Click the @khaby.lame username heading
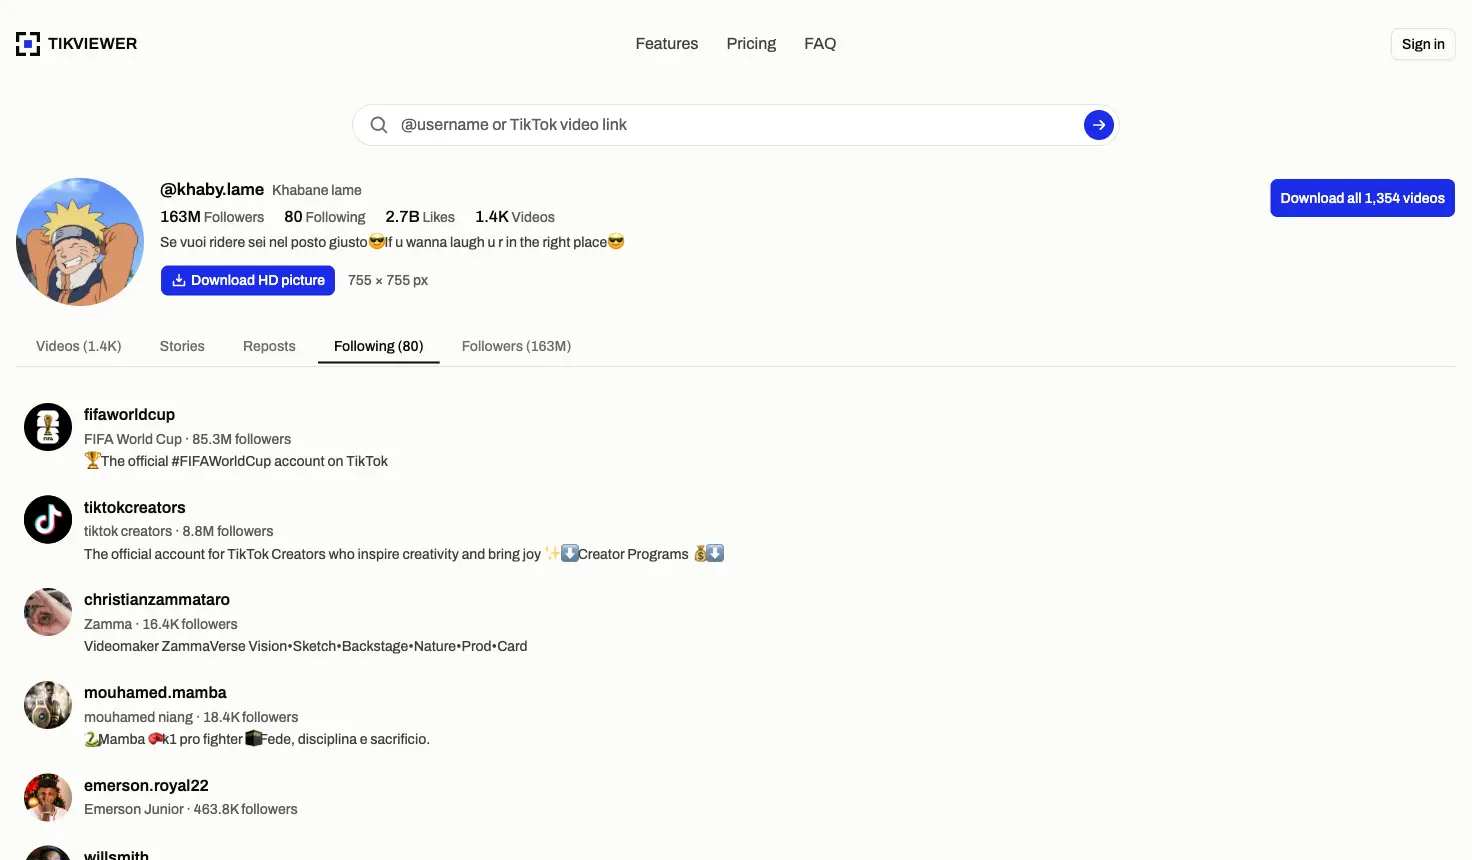Screen dimensions: 1472x860 [212, 189]
